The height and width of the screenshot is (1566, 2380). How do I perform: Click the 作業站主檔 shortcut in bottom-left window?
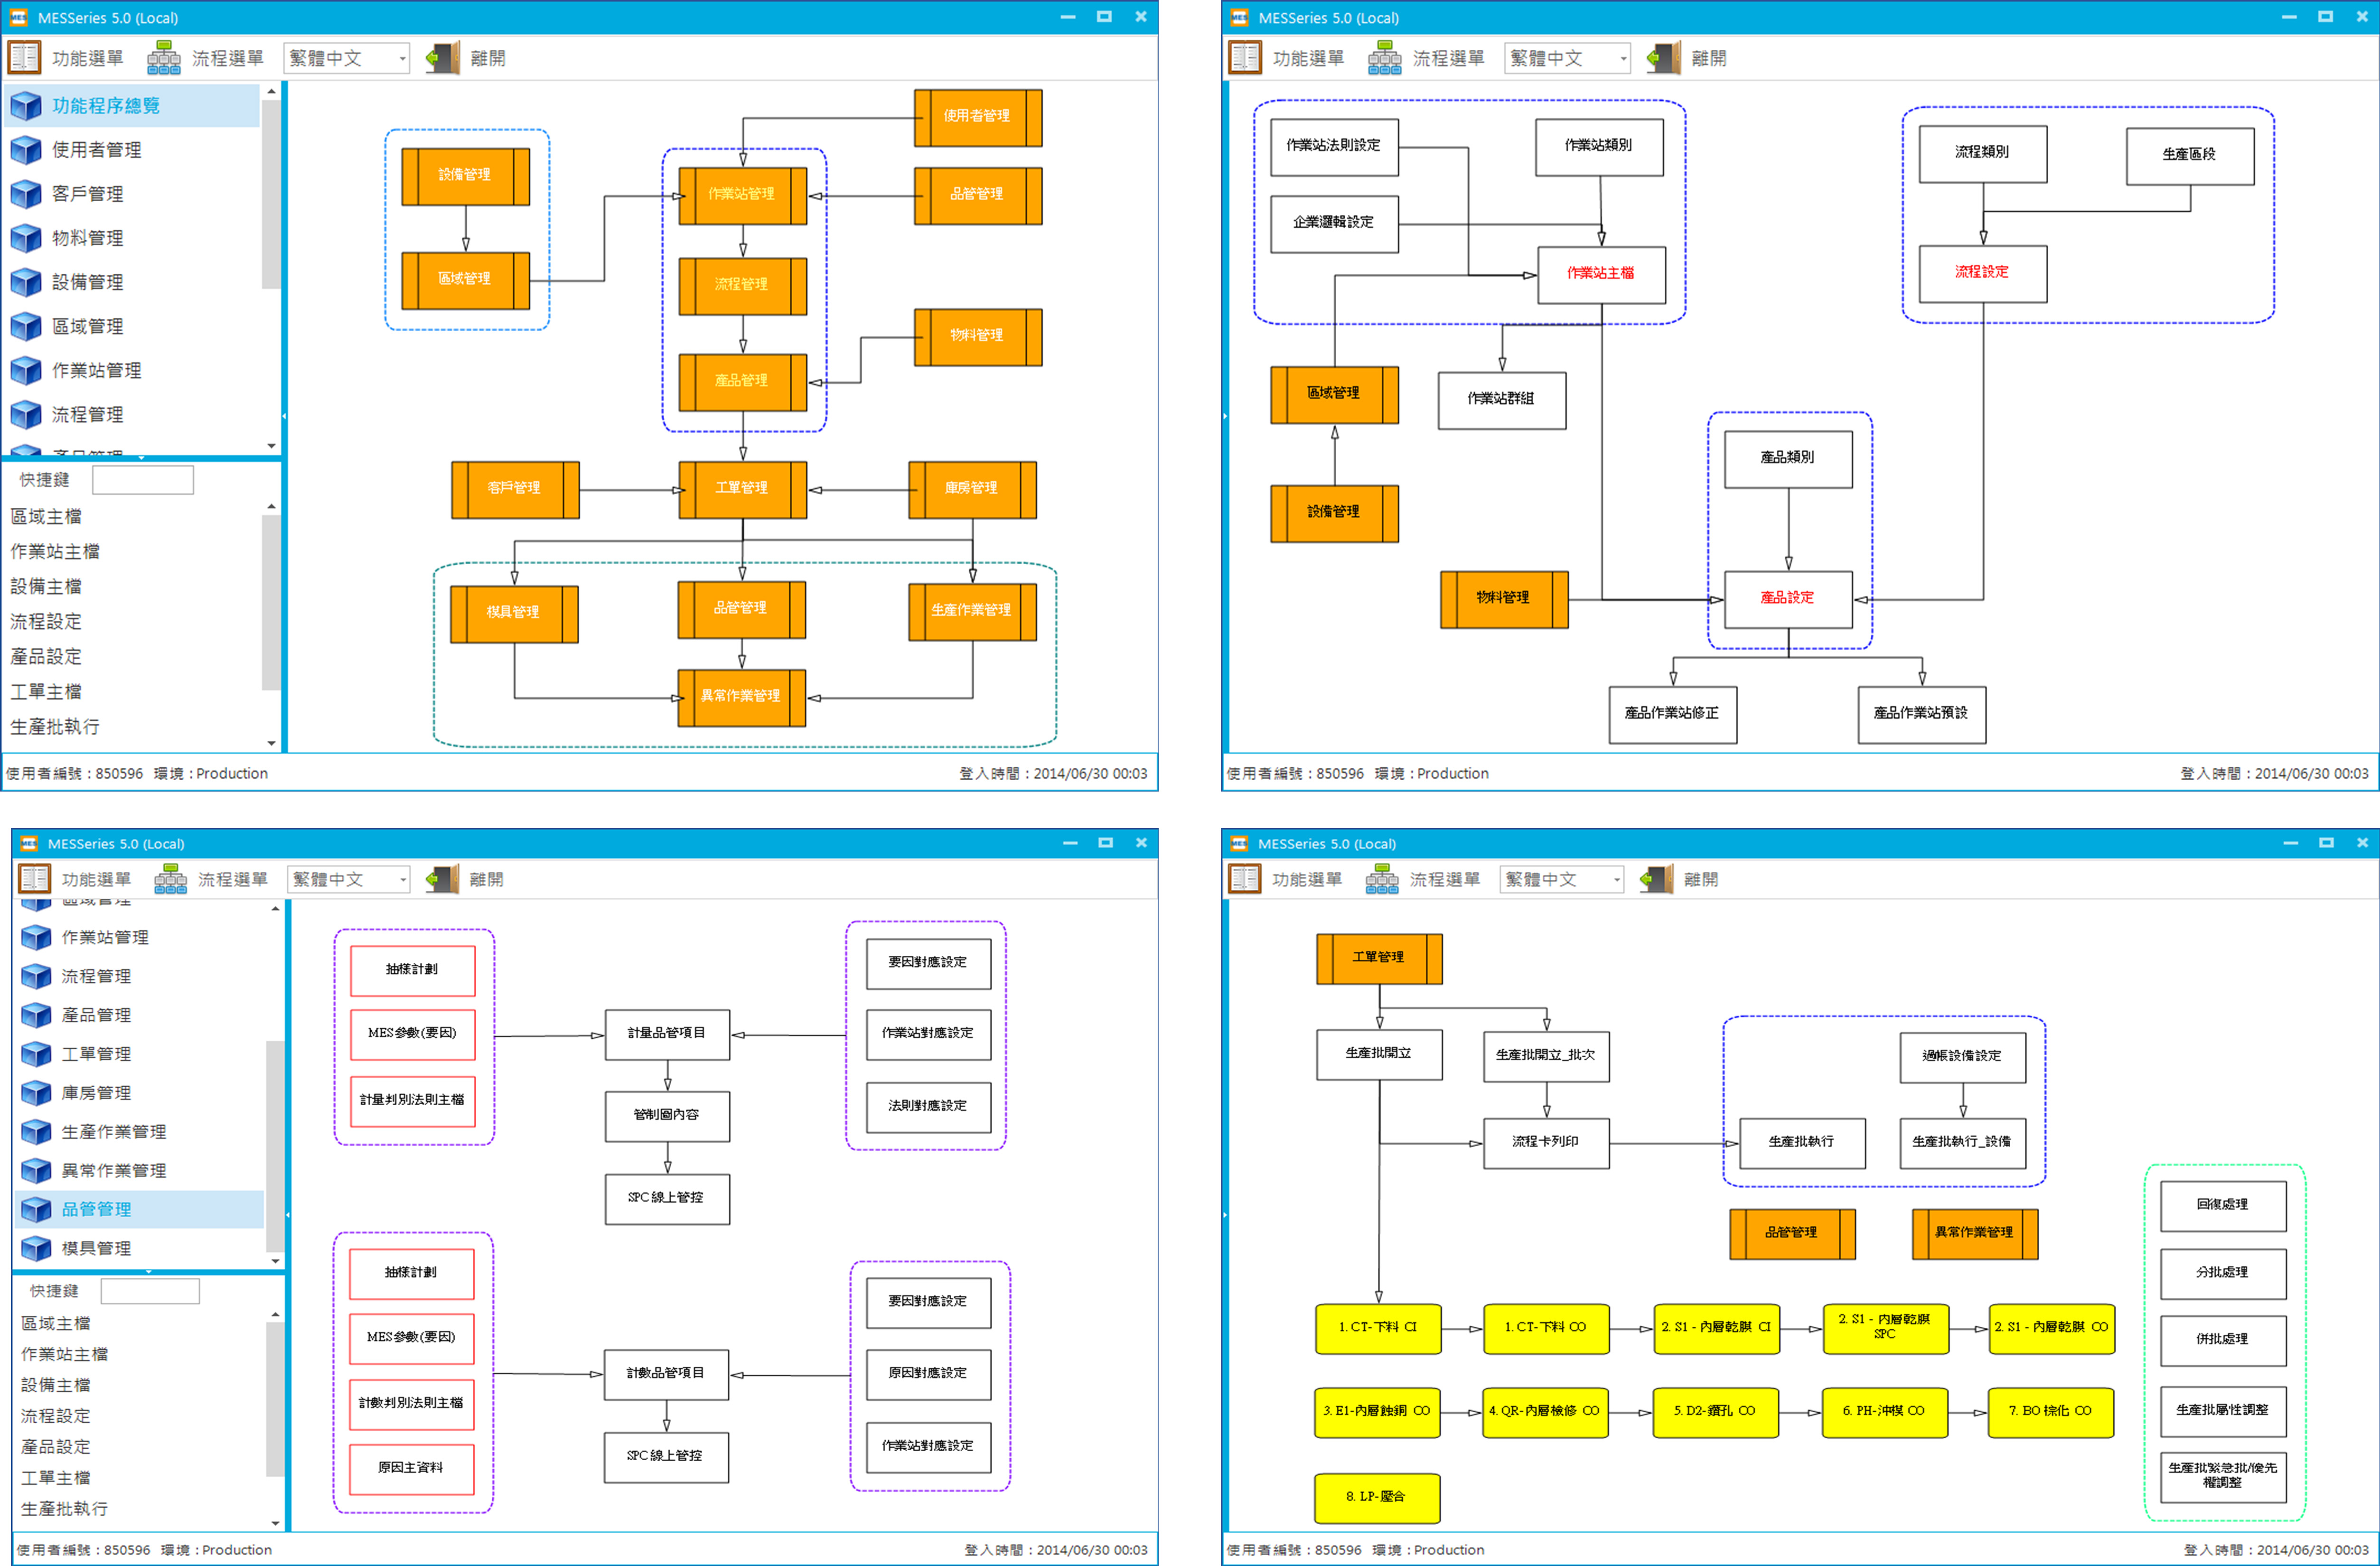[65, 1354]
